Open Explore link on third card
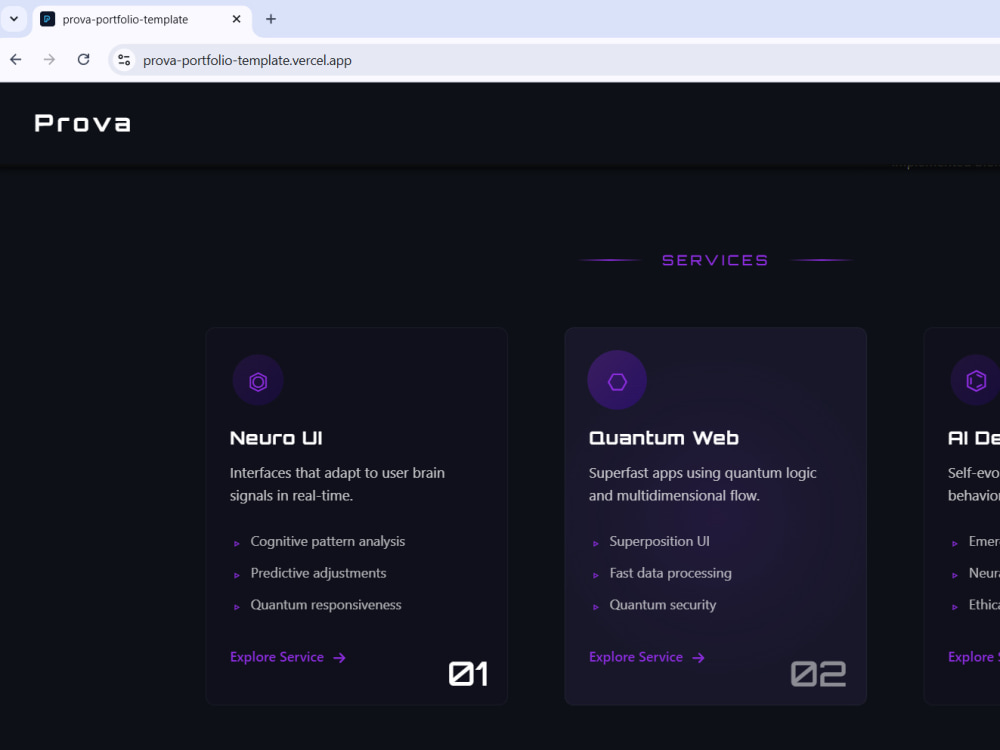 coord(974,657)
